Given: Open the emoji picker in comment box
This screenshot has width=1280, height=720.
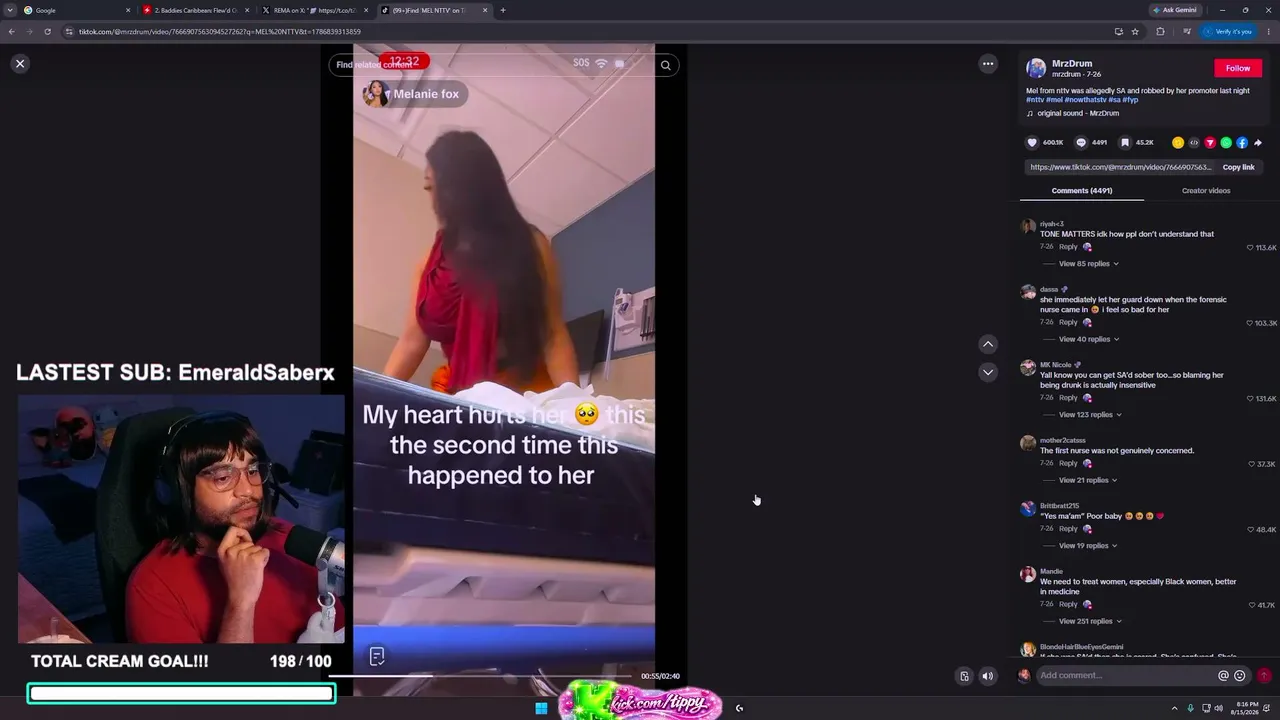Looking at the screenshot, I should coord(1240,676).
